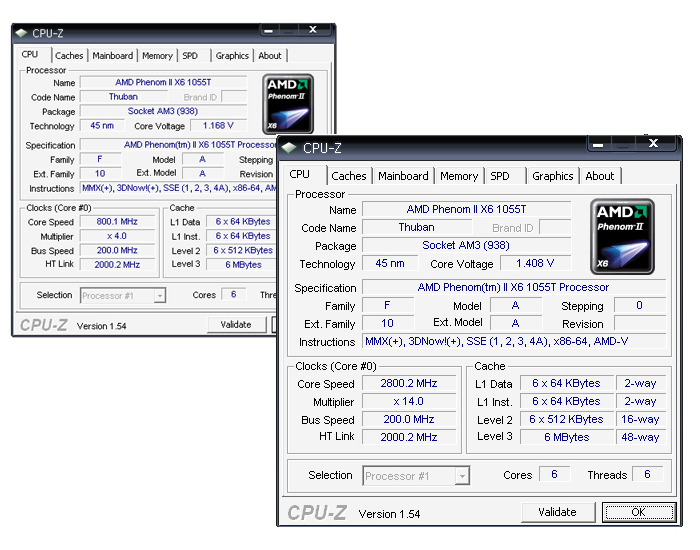The height and width of the screenshot is (550, 700).
Task: Select the SPD tab in the front window
Action: [x=500, y=176]
